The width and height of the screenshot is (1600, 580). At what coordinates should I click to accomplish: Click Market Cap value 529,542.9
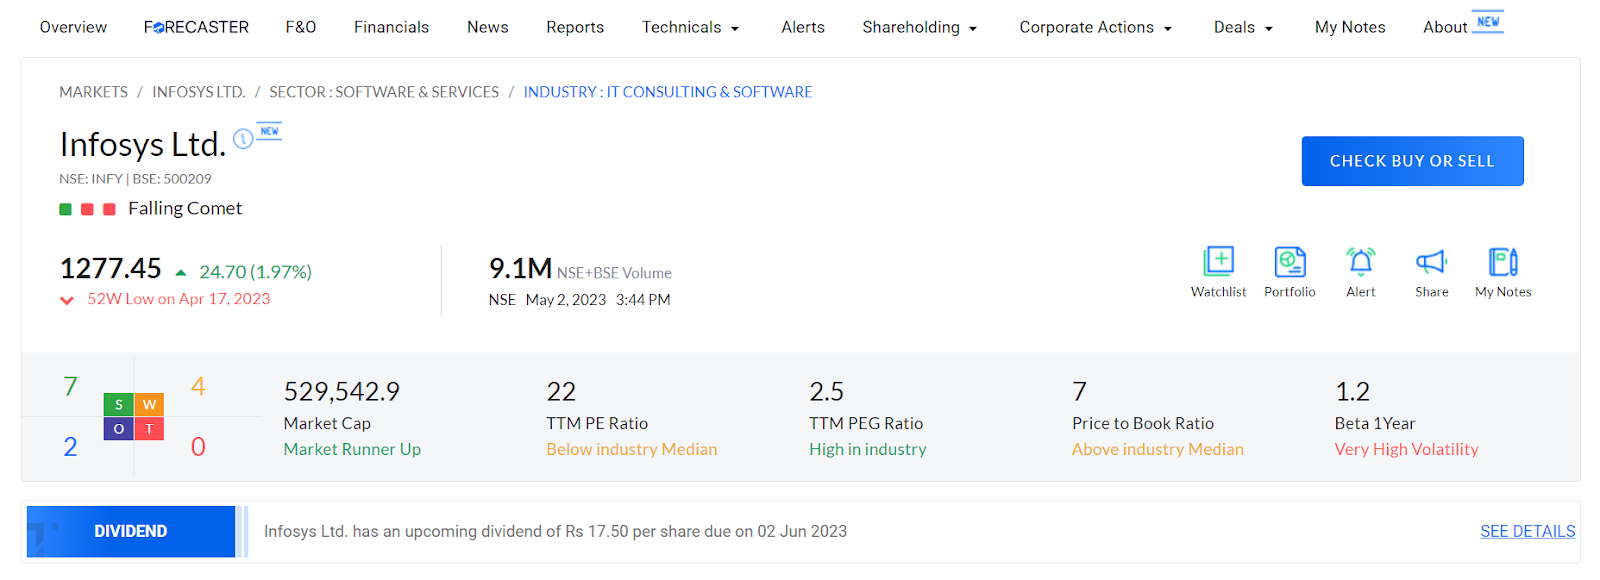pyautogui.click(x=342, y=392)
